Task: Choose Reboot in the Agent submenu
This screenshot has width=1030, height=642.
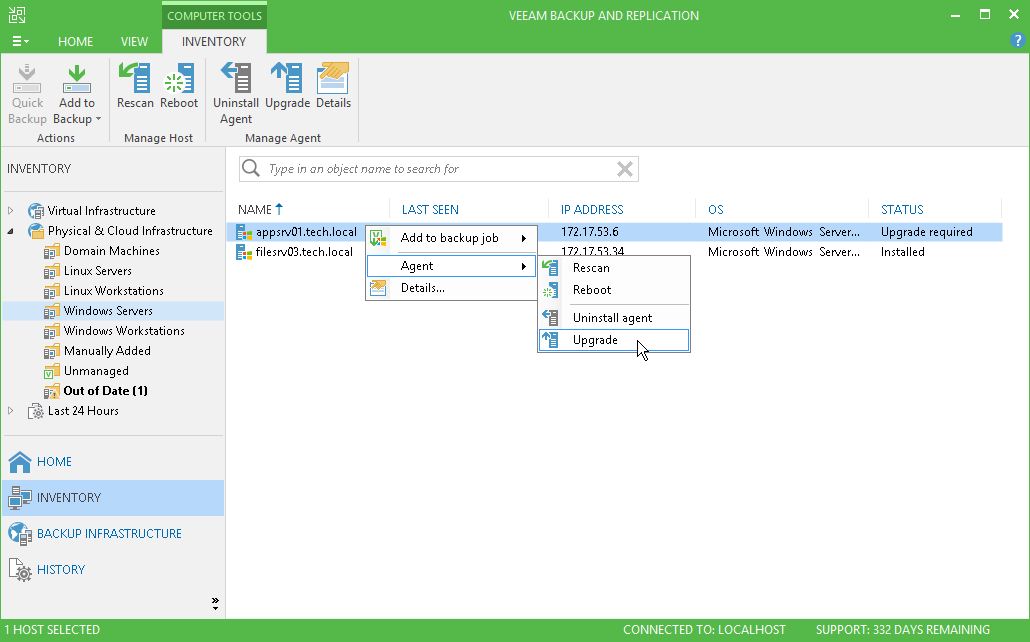Action: click(614, 290)
